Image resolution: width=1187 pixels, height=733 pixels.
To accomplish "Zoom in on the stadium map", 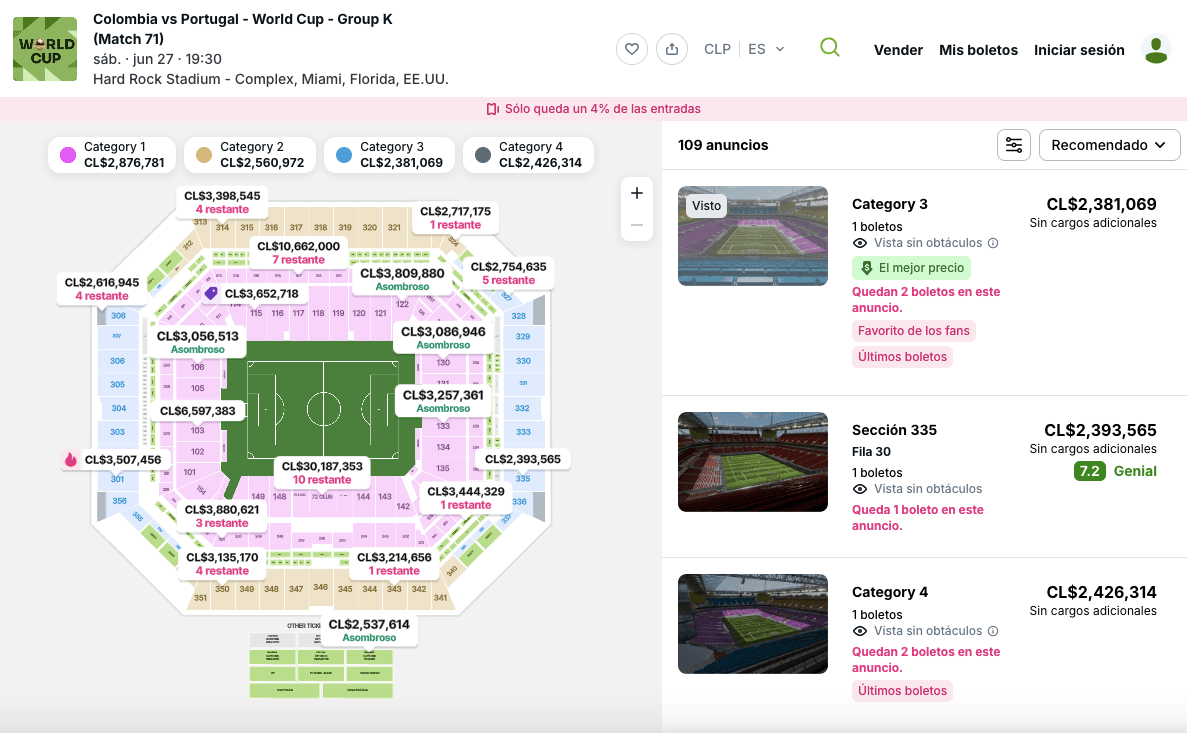I will coord(637,193).
